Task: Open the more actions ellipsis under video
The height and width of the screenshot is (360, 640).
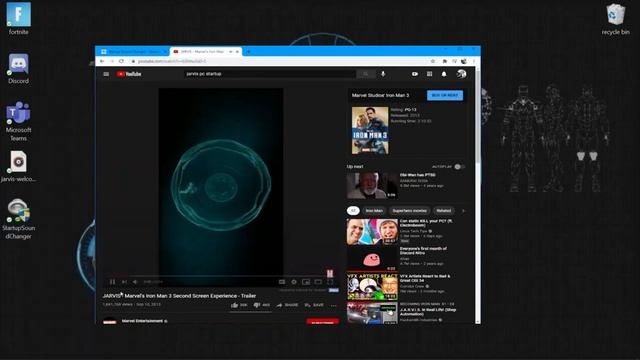Action: tap(333, 305)
